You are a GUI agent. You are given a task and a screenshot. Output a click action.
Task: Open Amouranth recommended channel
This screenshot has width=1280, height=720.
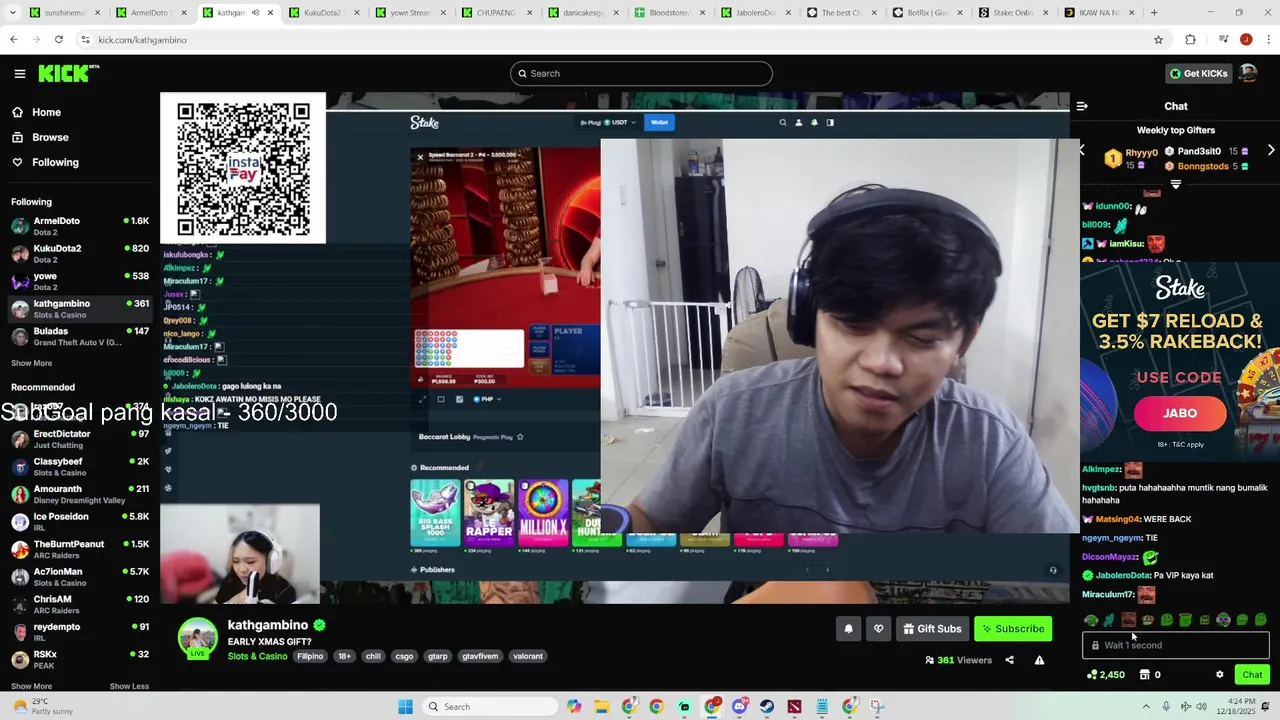tap(80, 494)
